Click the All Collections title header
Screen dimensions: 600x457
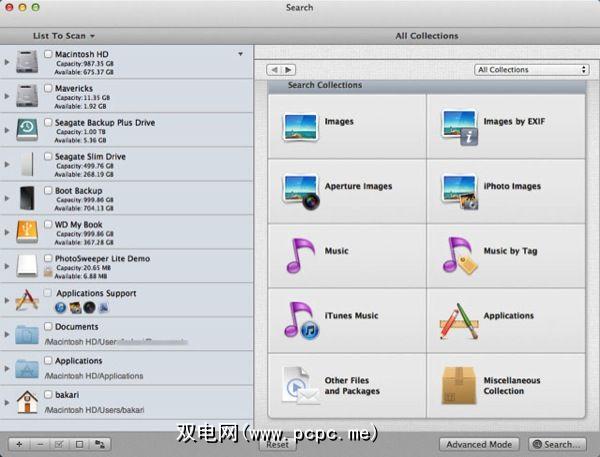point(427,36)
